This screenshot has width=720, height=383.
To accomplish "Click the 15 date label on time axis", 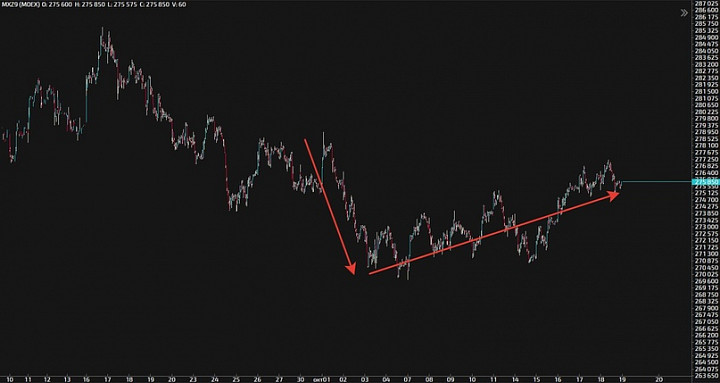I will (x=536, y=379).
